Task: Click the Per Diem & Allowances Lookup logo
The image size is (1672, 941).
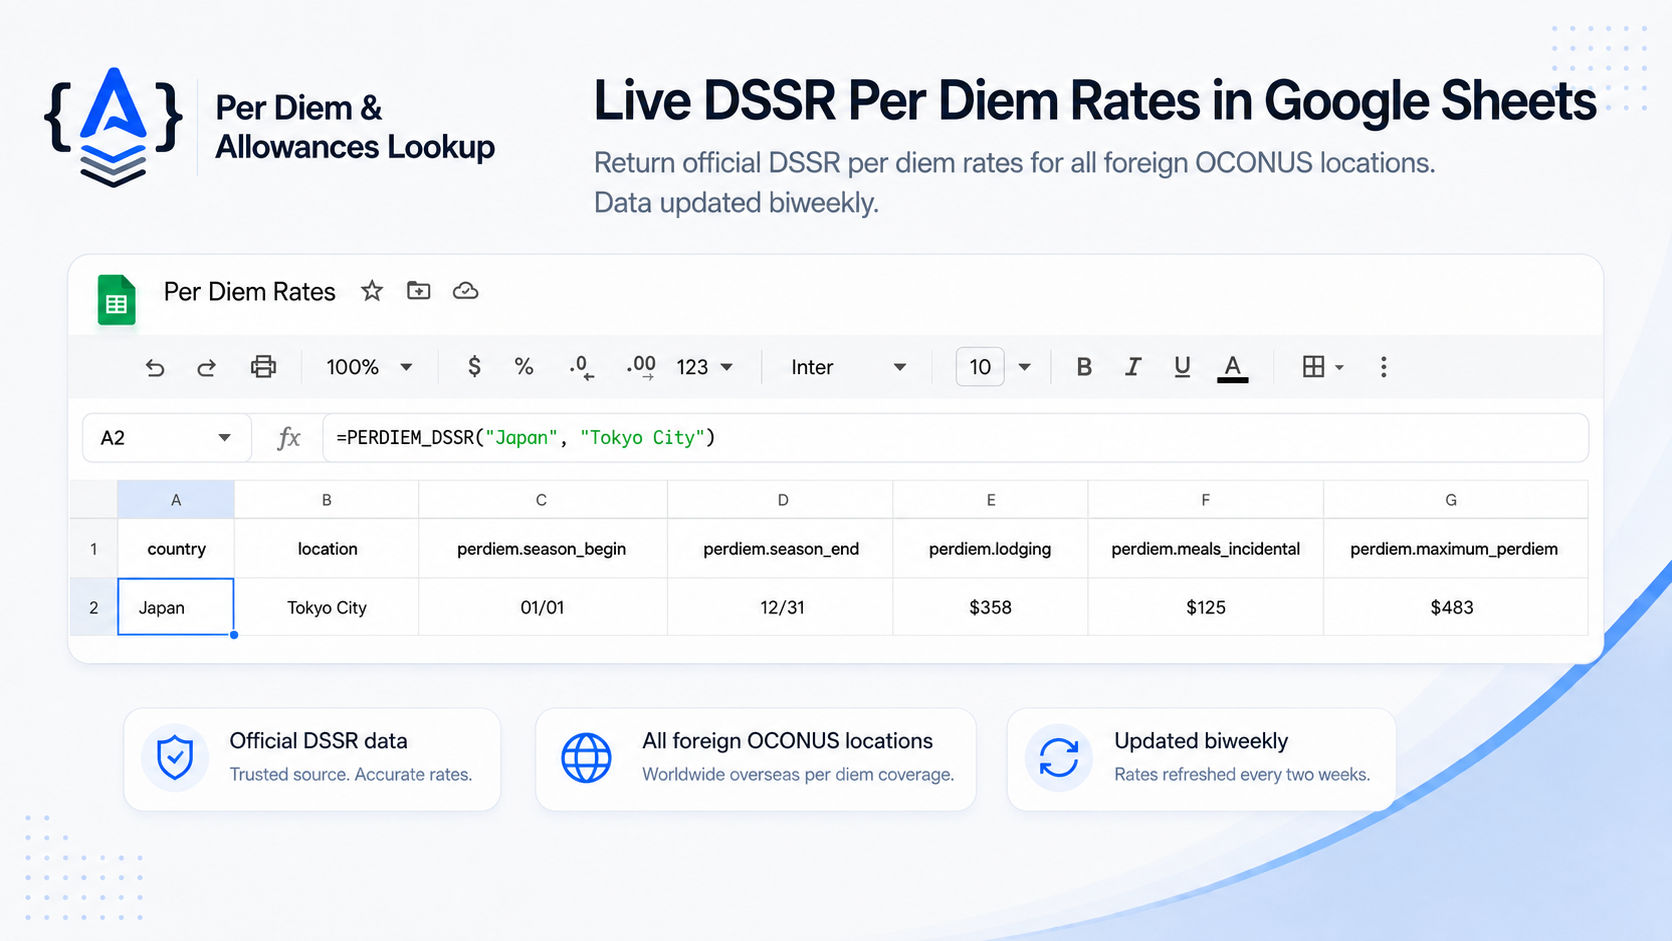Action: tap(113, 127)
